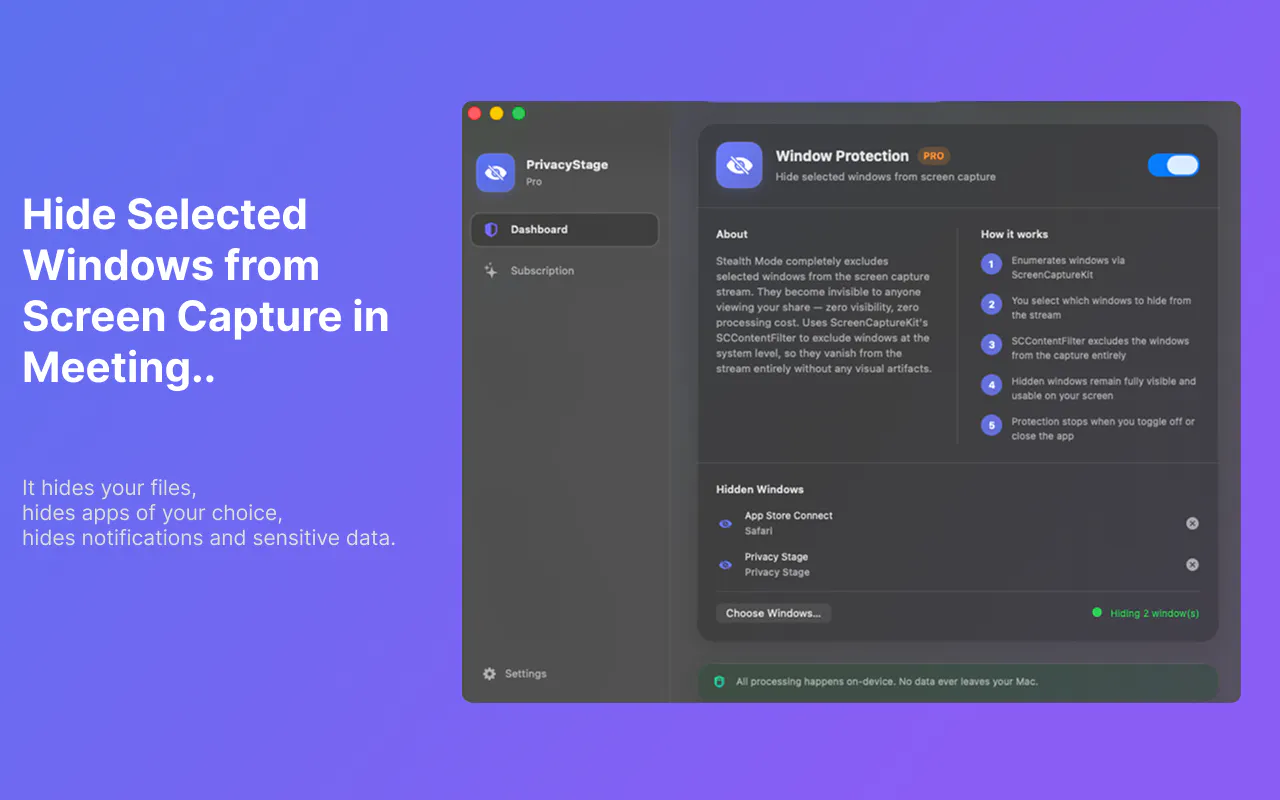The height and width of the screenshot is (800, 1280).
Task: Click step 4 circle in How it works
Action: (x=991, y=385)
